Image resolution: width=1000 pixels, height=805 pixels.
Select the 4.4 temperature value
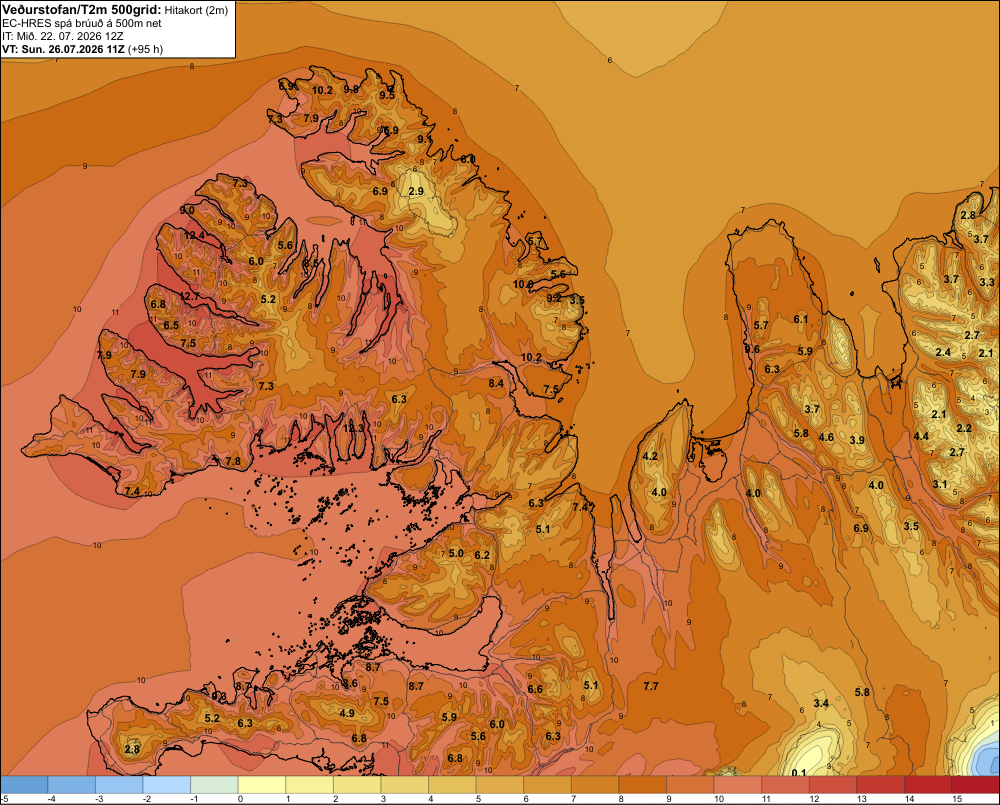[921, 436]
